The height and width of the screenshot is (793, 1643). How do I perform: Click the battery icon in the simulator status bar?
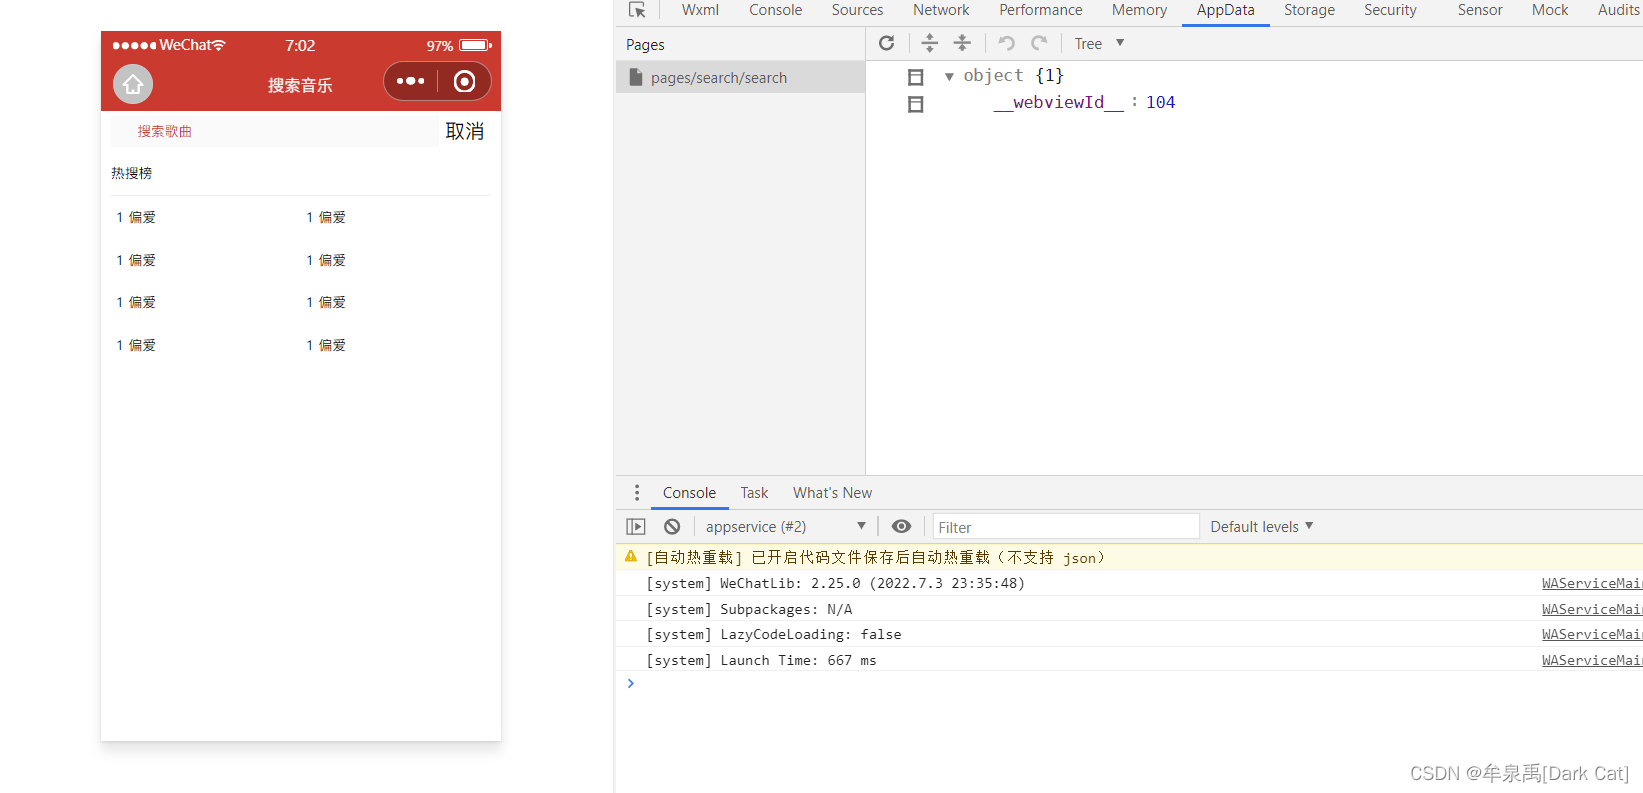point(475,45)
